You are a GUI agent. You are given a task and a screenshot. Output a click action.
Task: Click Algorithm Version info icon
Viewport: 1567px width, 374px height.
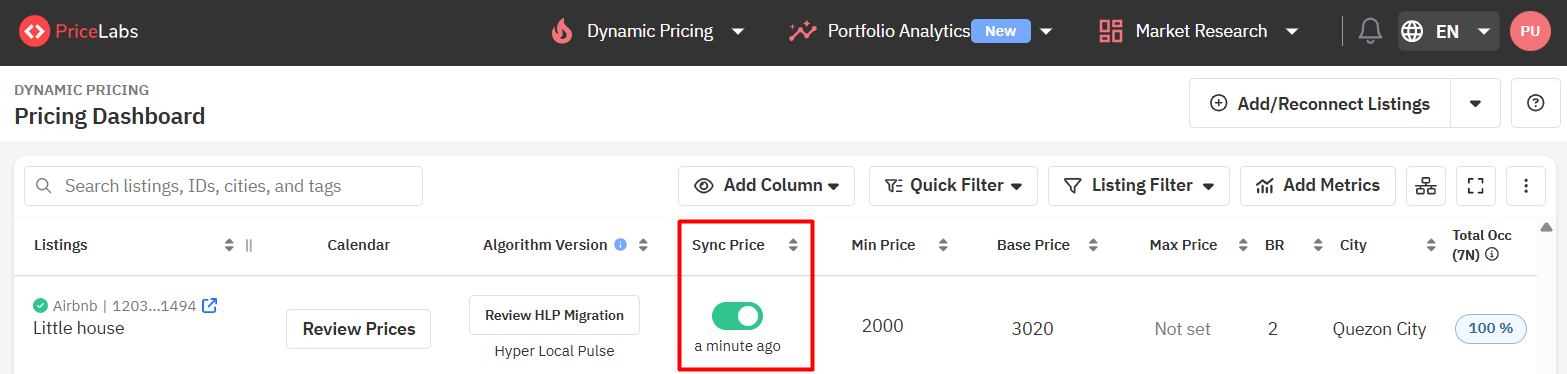tap(620, 244)
